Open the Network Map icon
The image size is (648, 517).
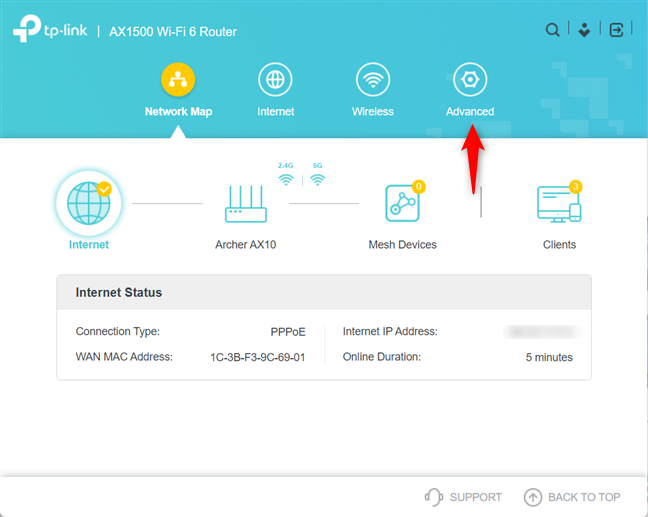[x=178, y=79]
